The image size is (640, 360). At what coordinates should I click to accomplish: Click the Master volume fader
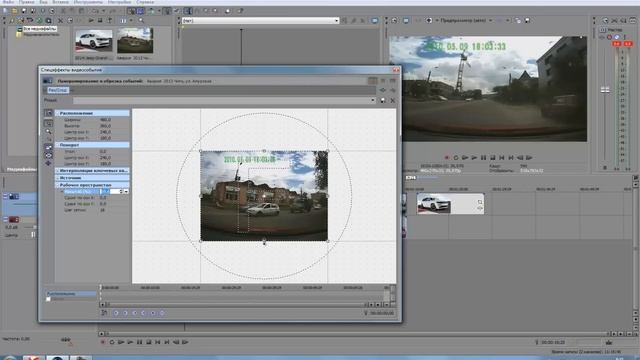click(605, 90)
